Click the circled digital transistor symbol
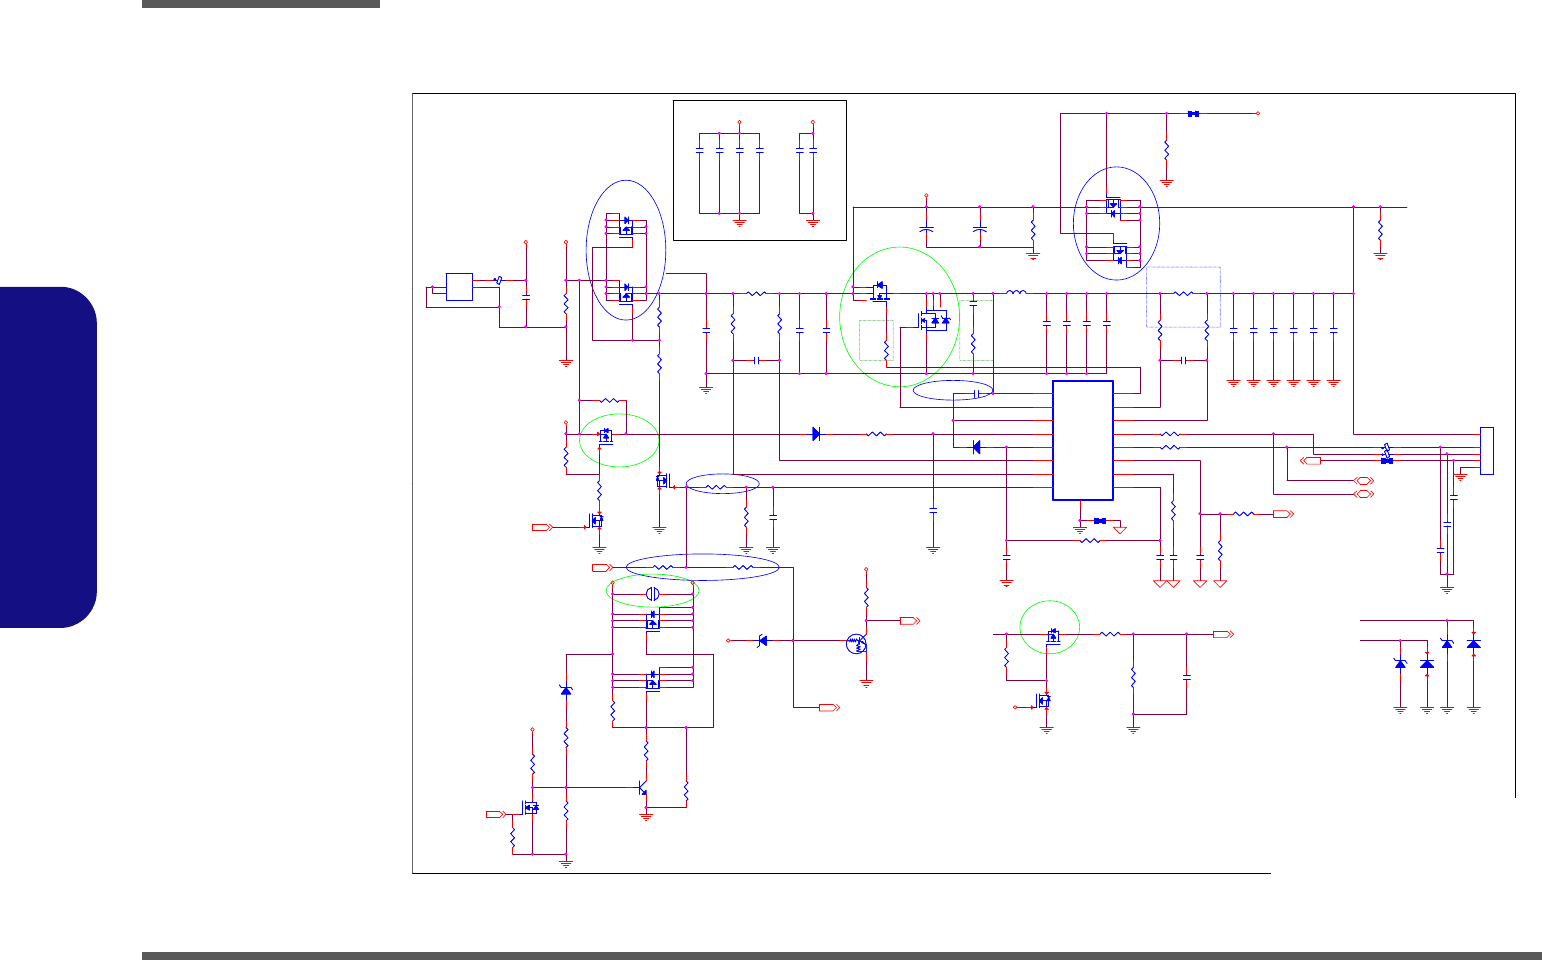1542x960 pixels. [855, 644]
